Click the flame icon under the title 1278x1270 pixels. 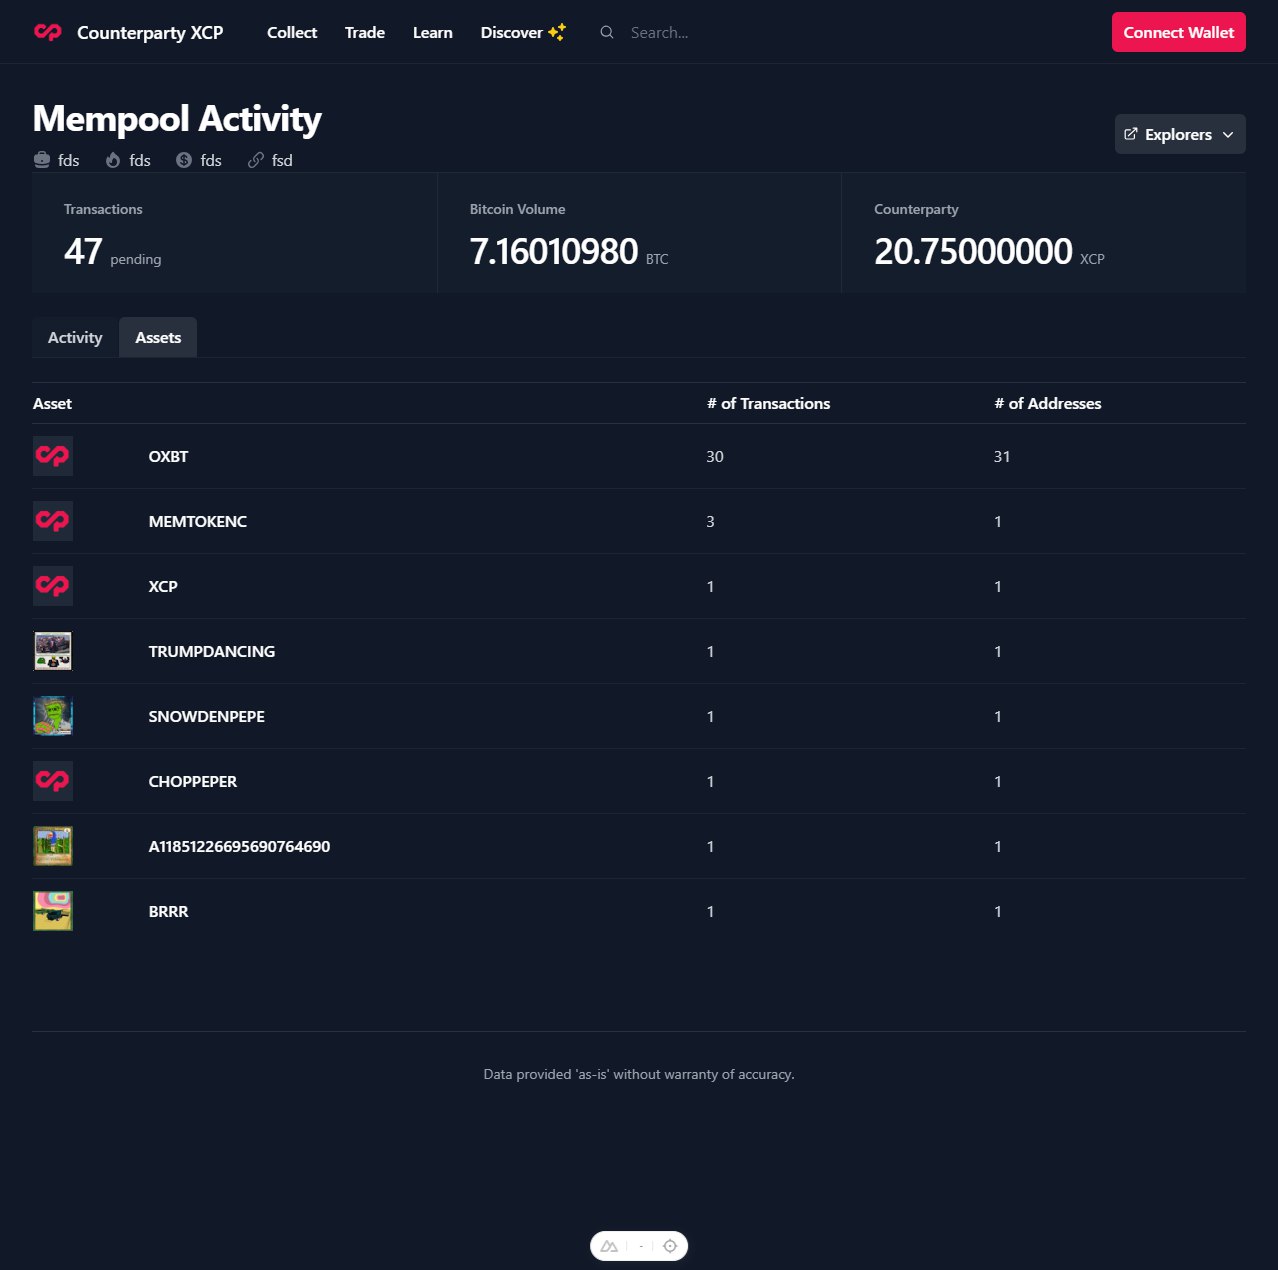tap(113, 160)
